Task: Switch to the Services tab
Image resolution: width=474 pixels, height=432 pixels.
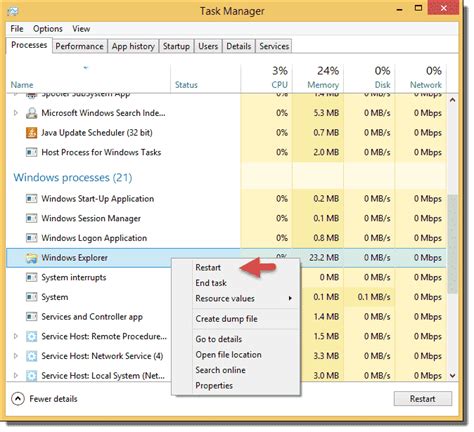Action: tap(274, 46)
